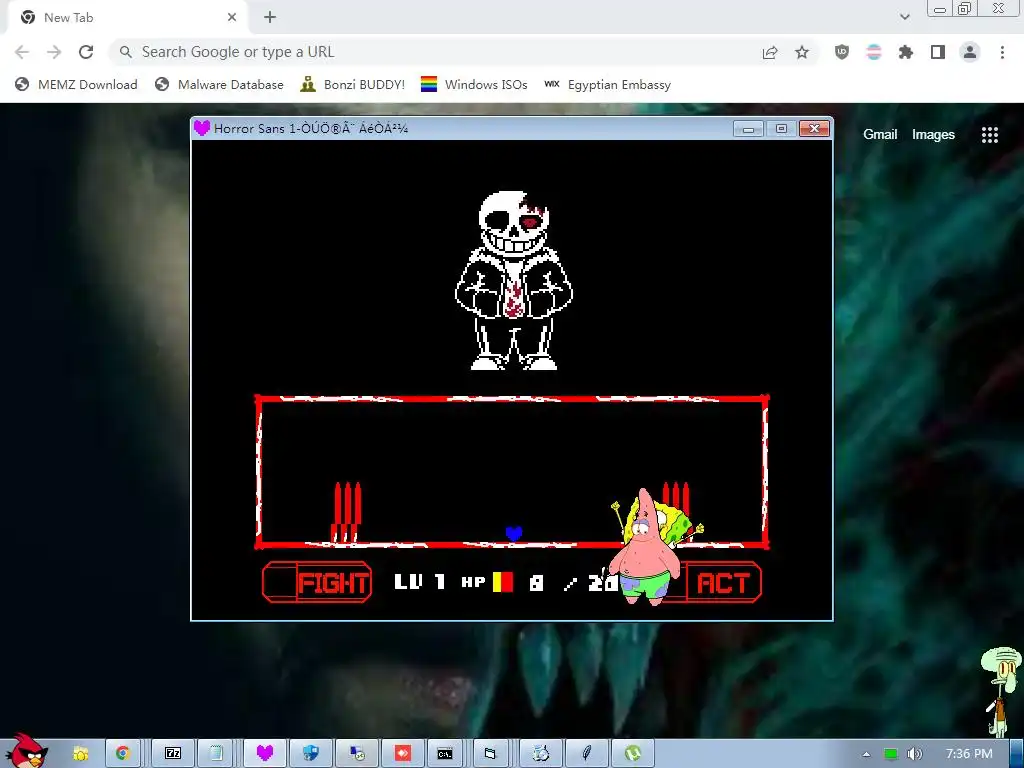The width and height of the screenshot is (1024, 768).
Task: Click the FIGHT button in the game
Action: pyautogui.click(x=317, y=582)
